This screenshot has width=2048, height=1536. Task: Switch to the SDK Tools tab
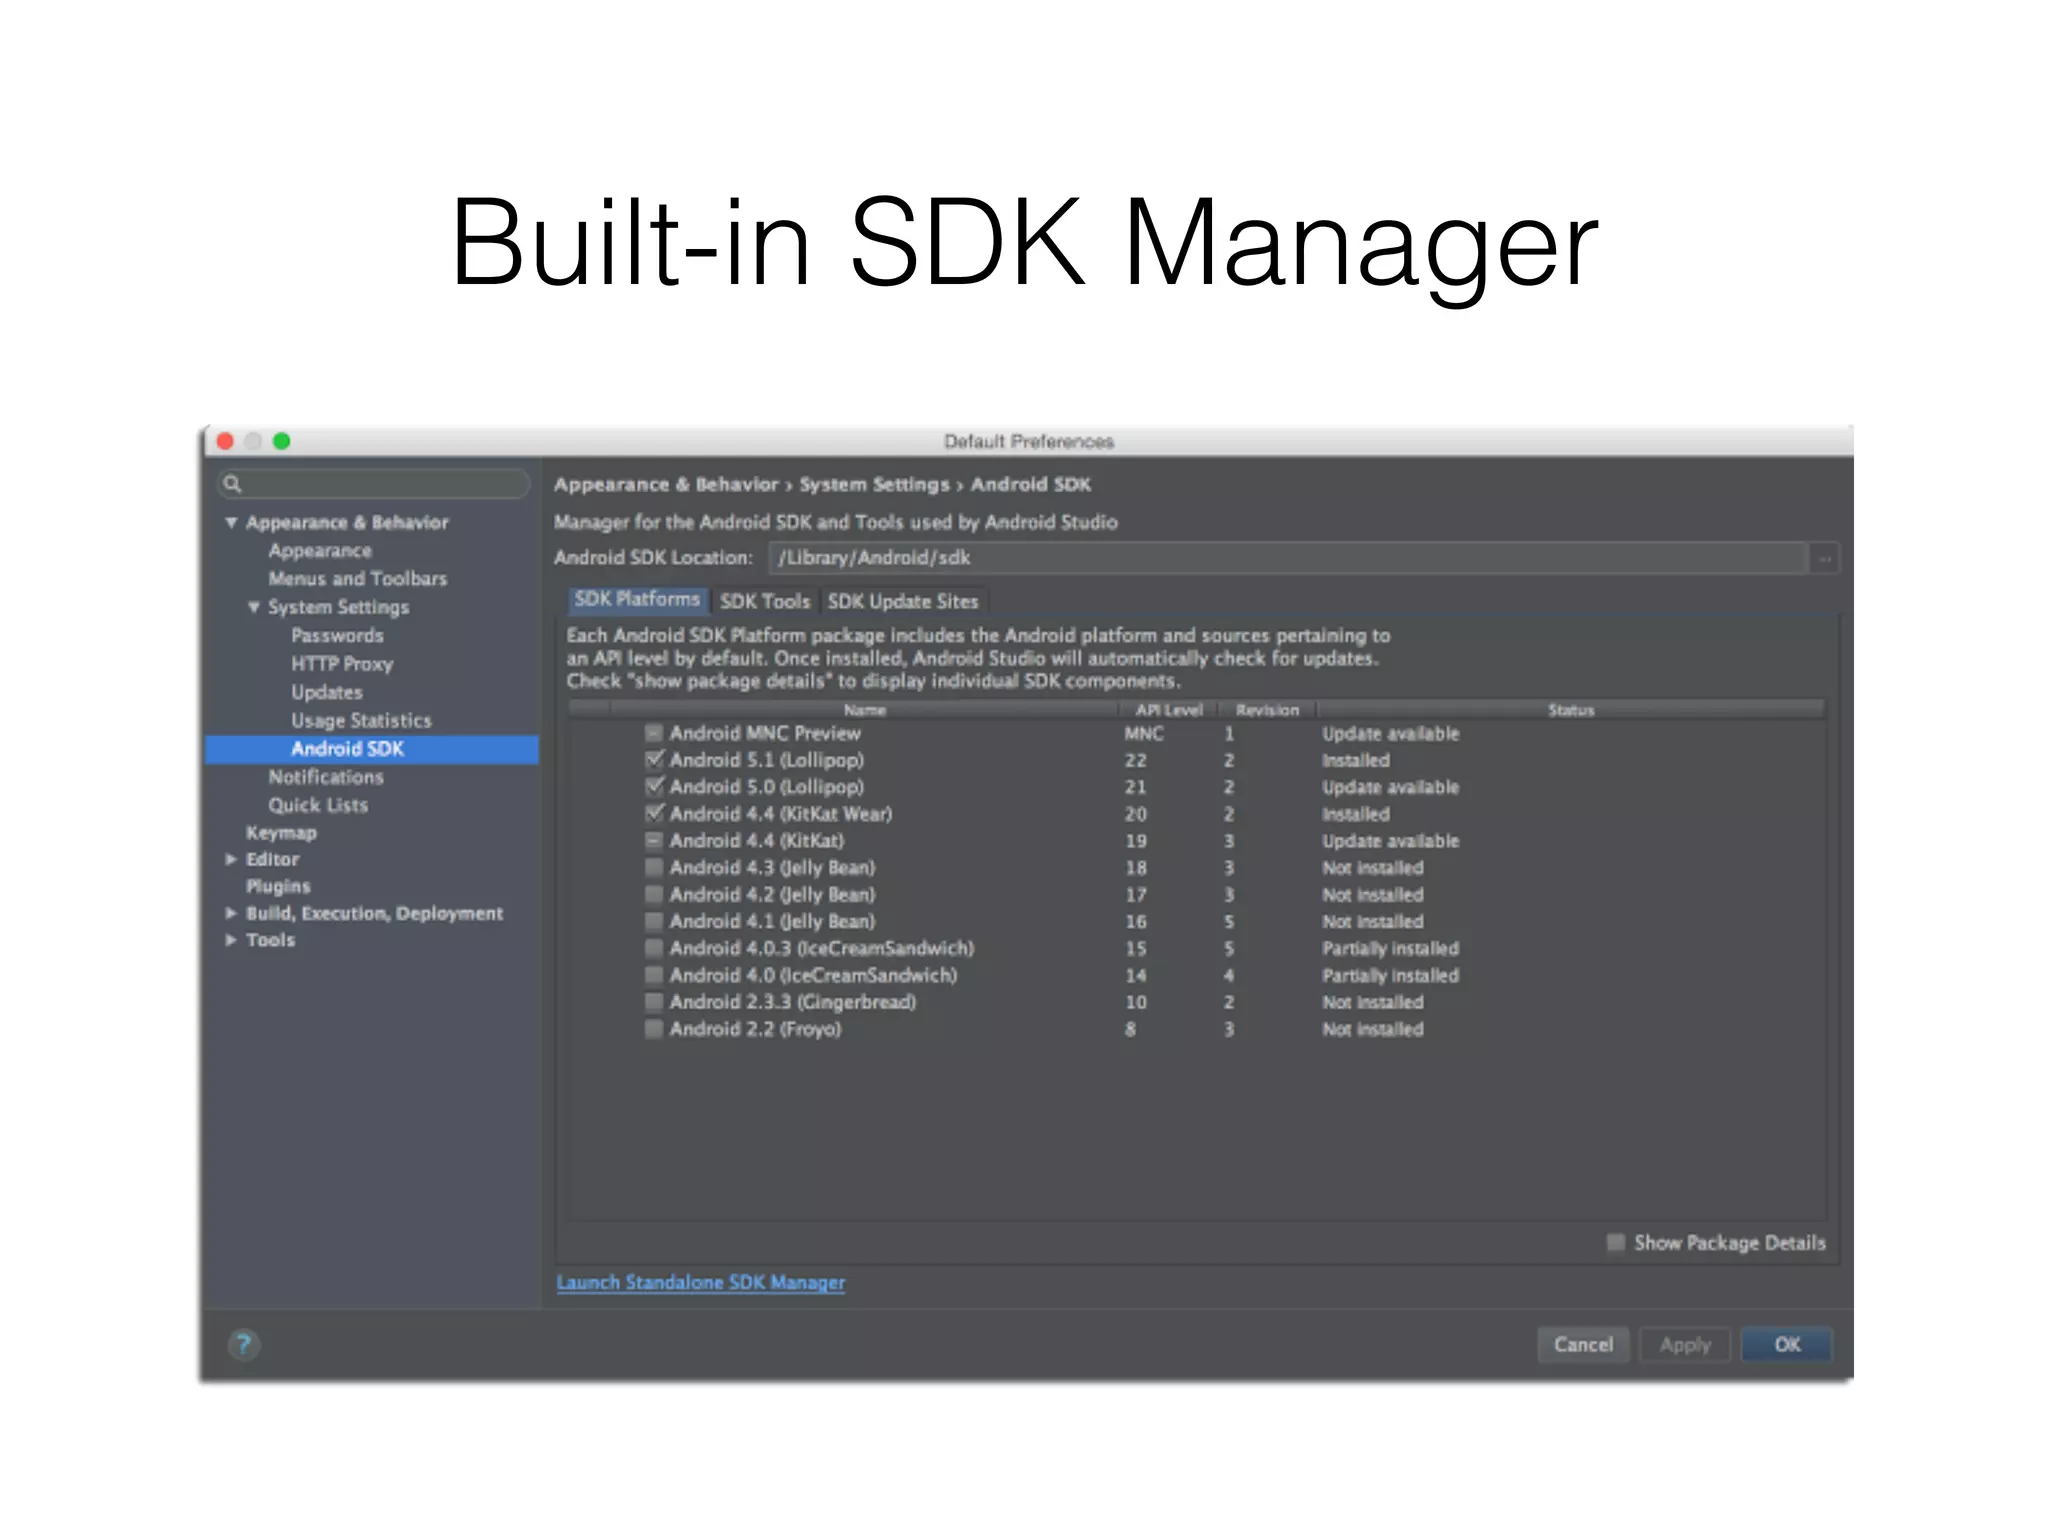tap(765, 601)
